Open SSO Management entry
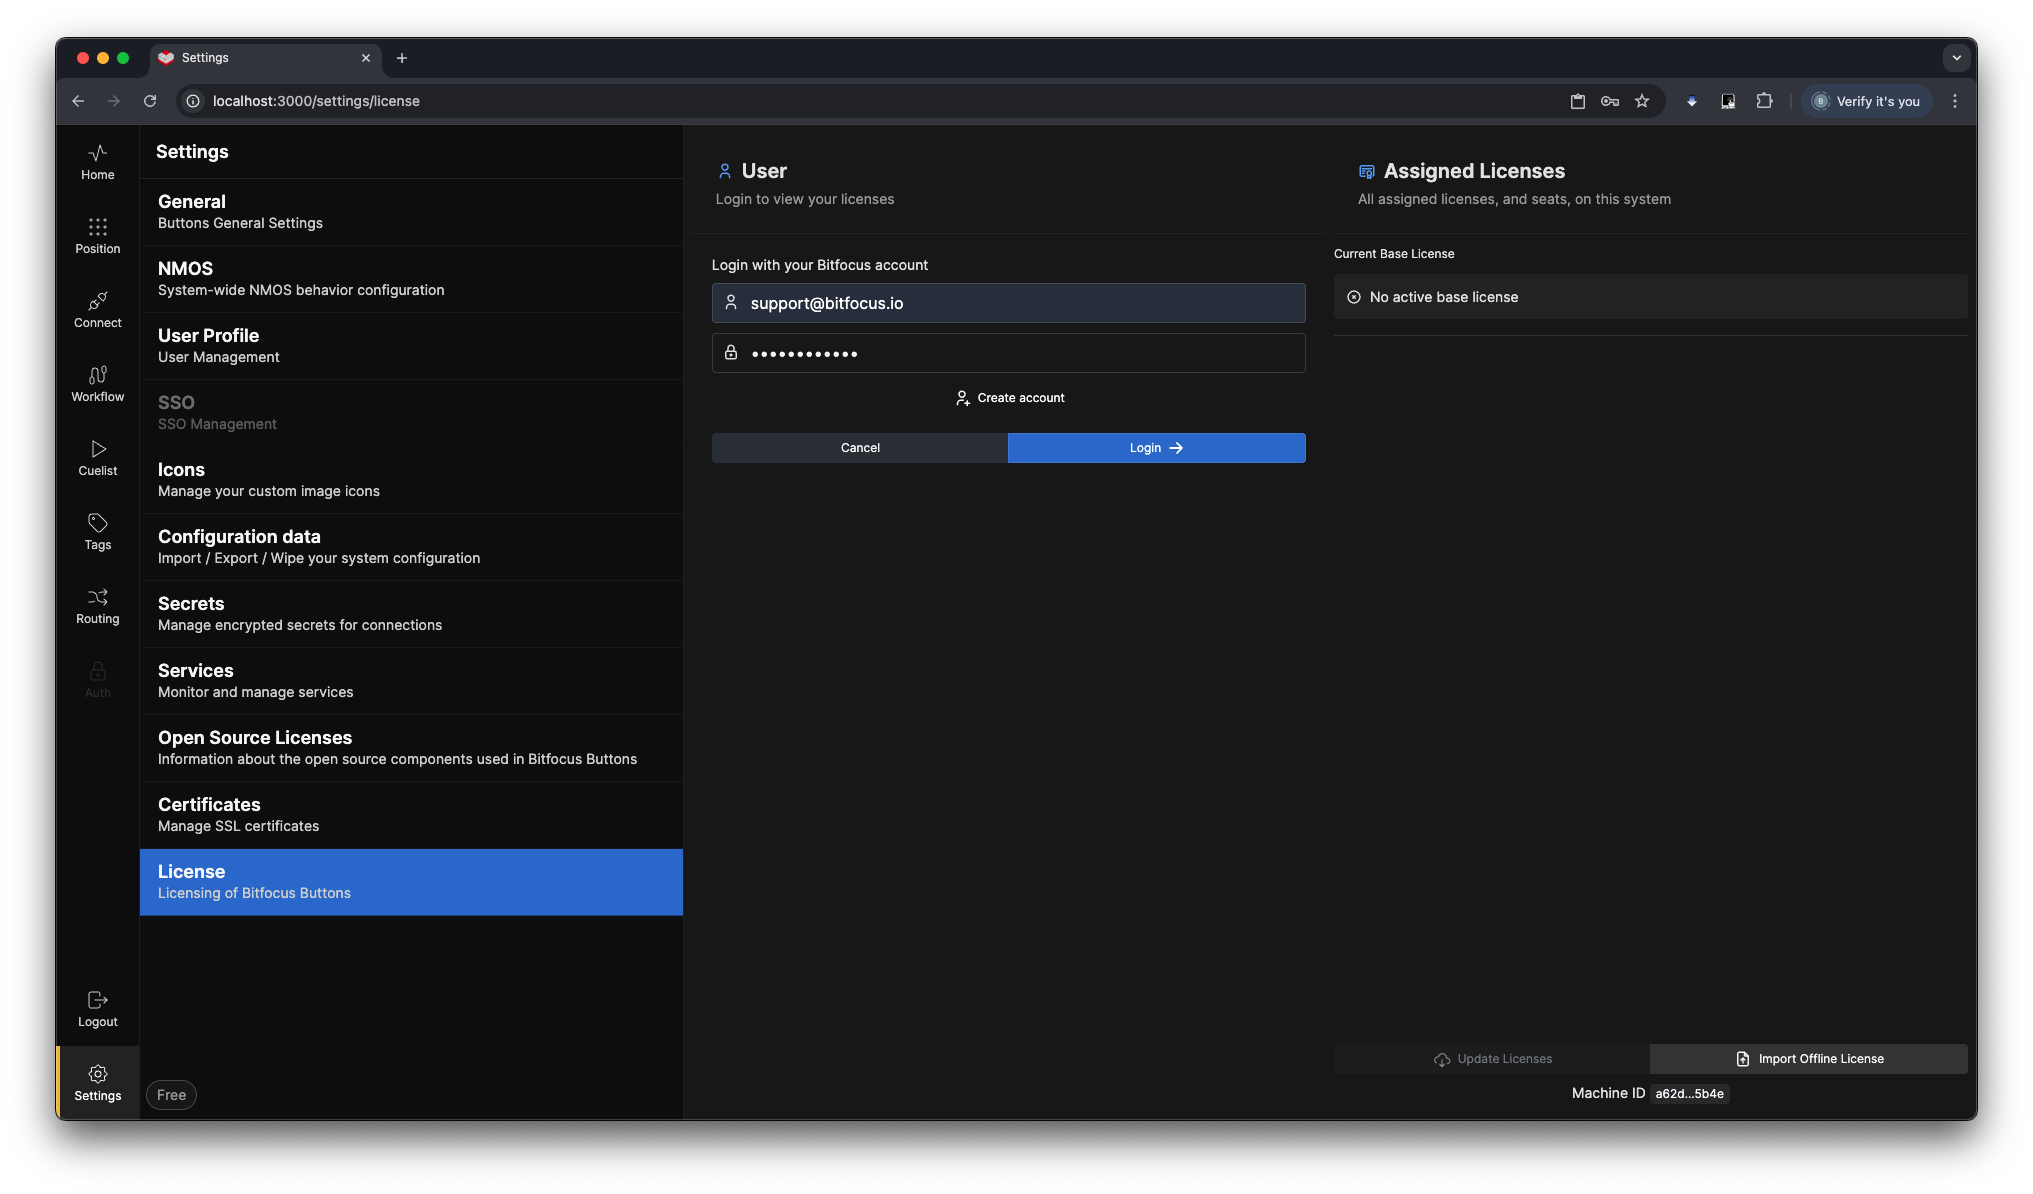 pos(411,413)
